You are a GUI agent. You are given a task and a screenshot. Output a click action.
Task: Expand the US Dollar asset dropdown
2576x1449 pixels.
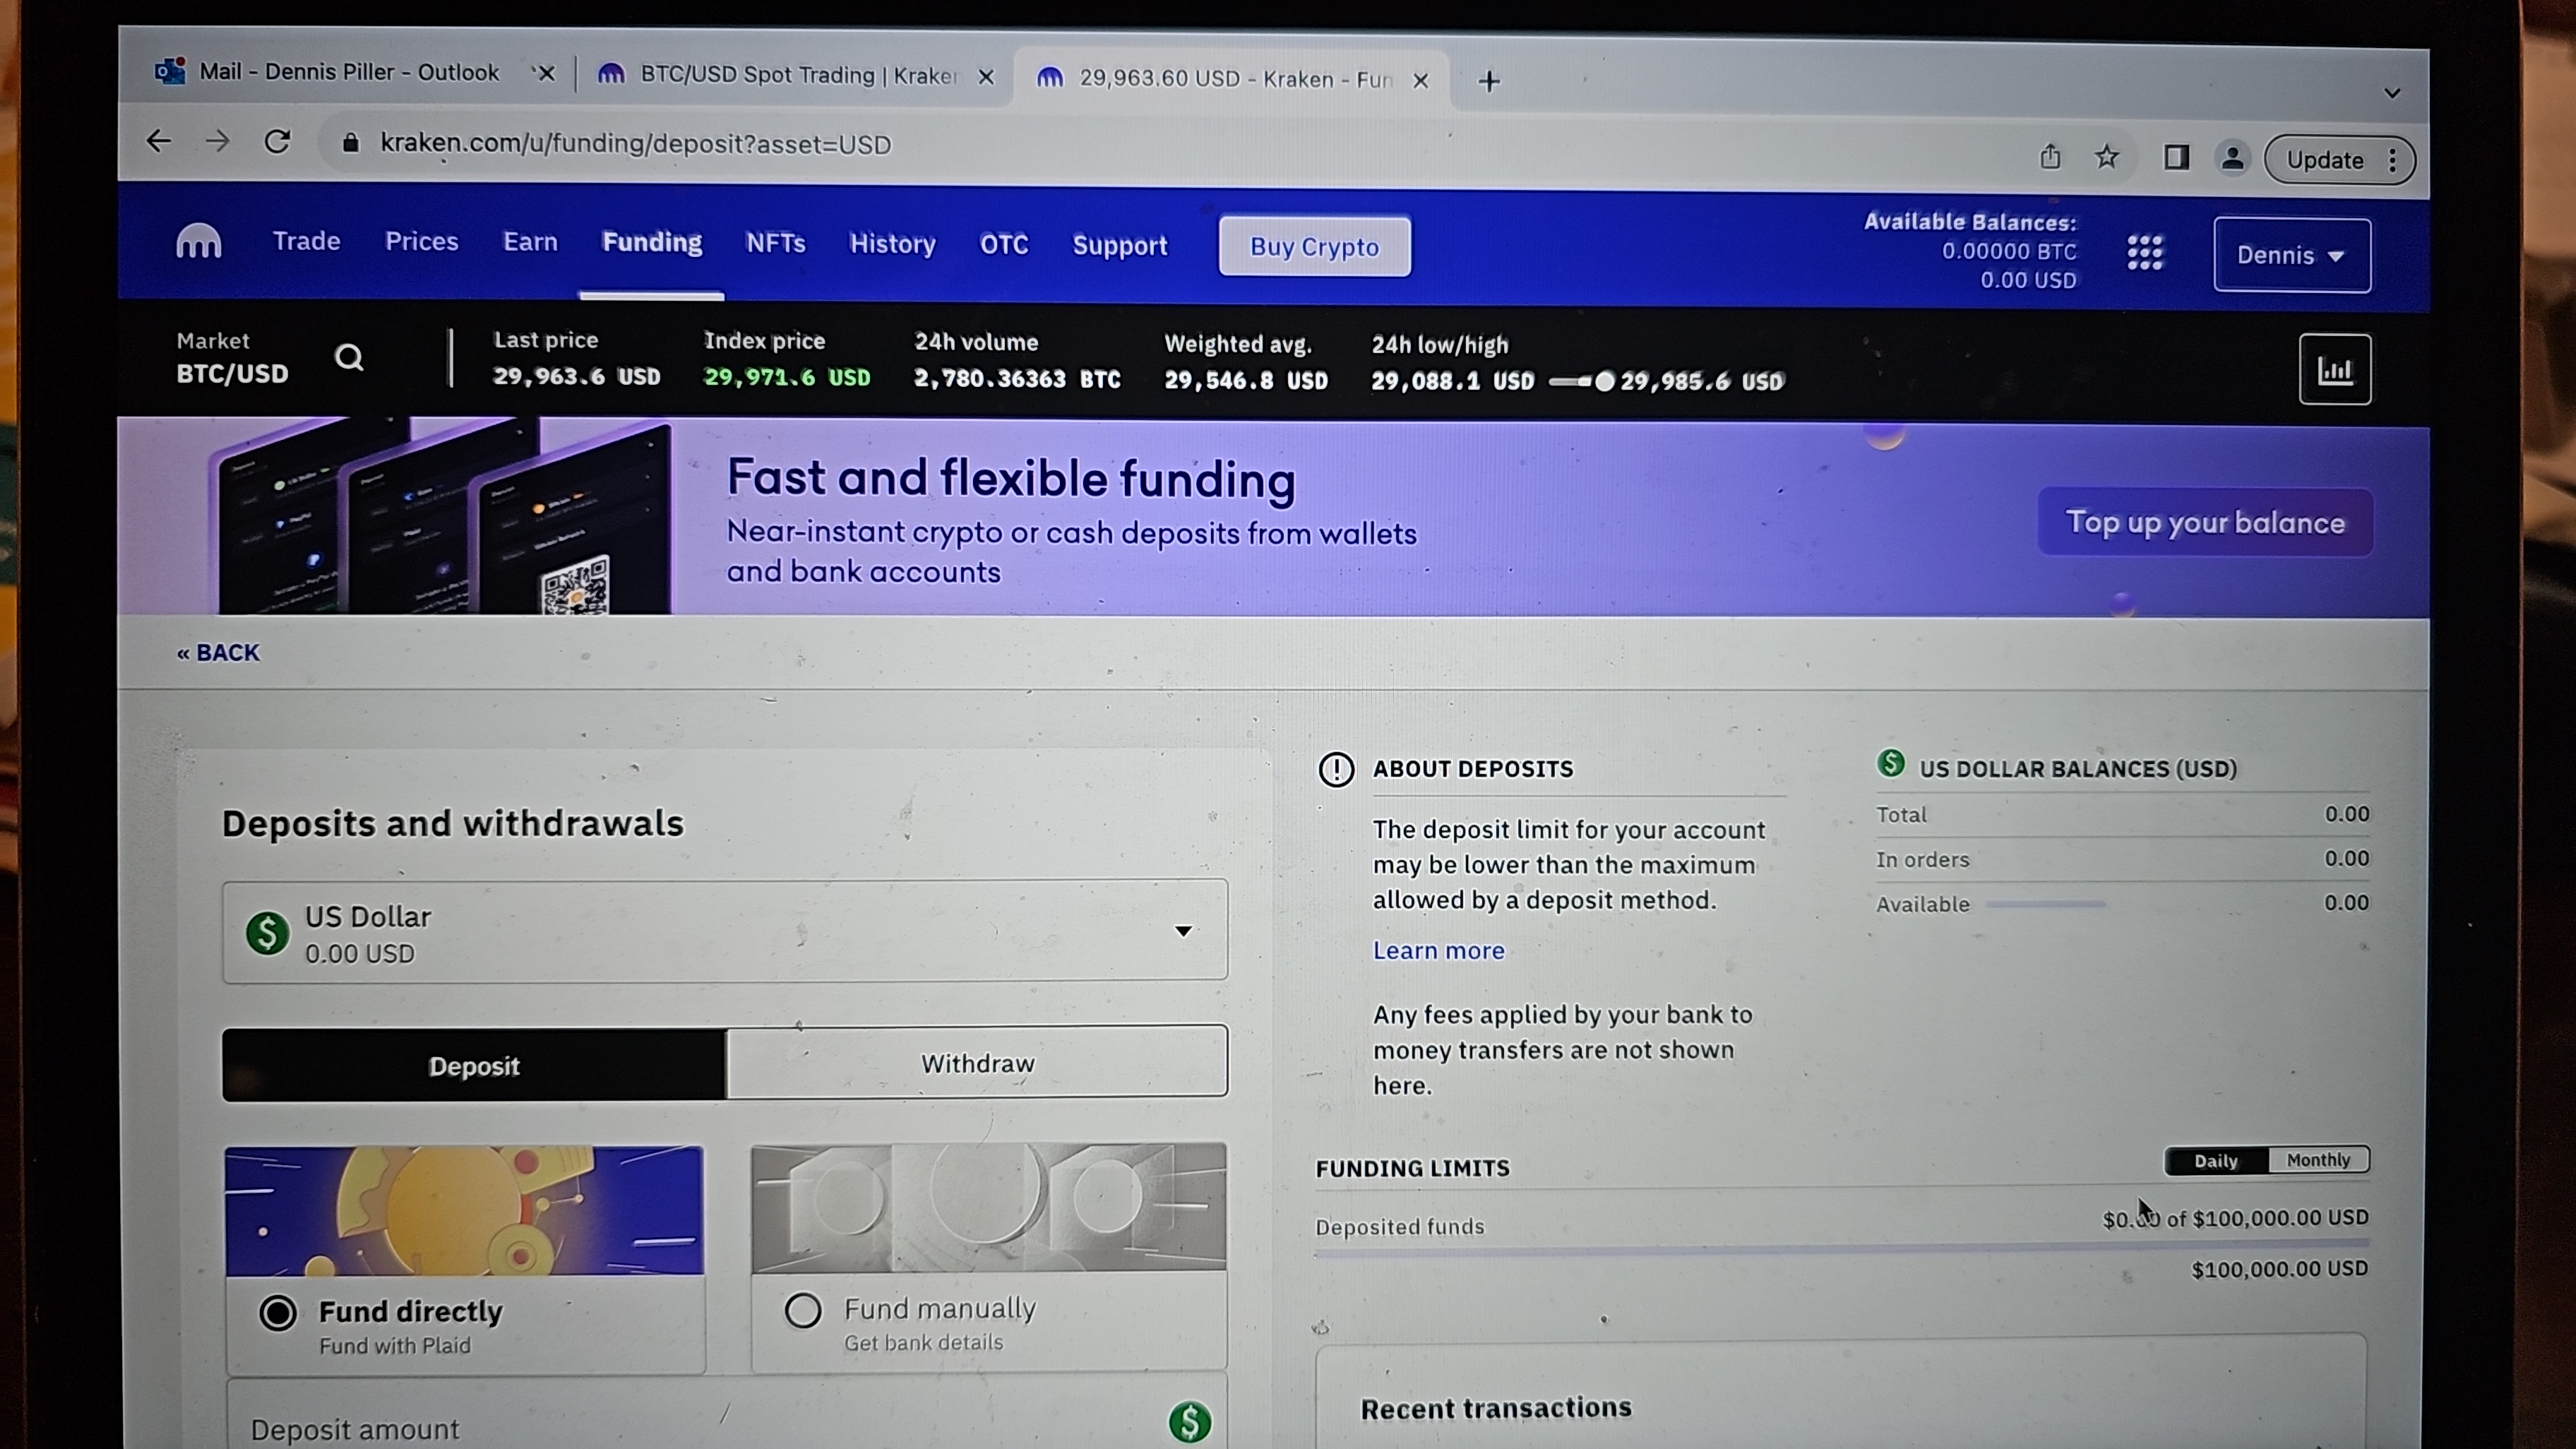1183,931
